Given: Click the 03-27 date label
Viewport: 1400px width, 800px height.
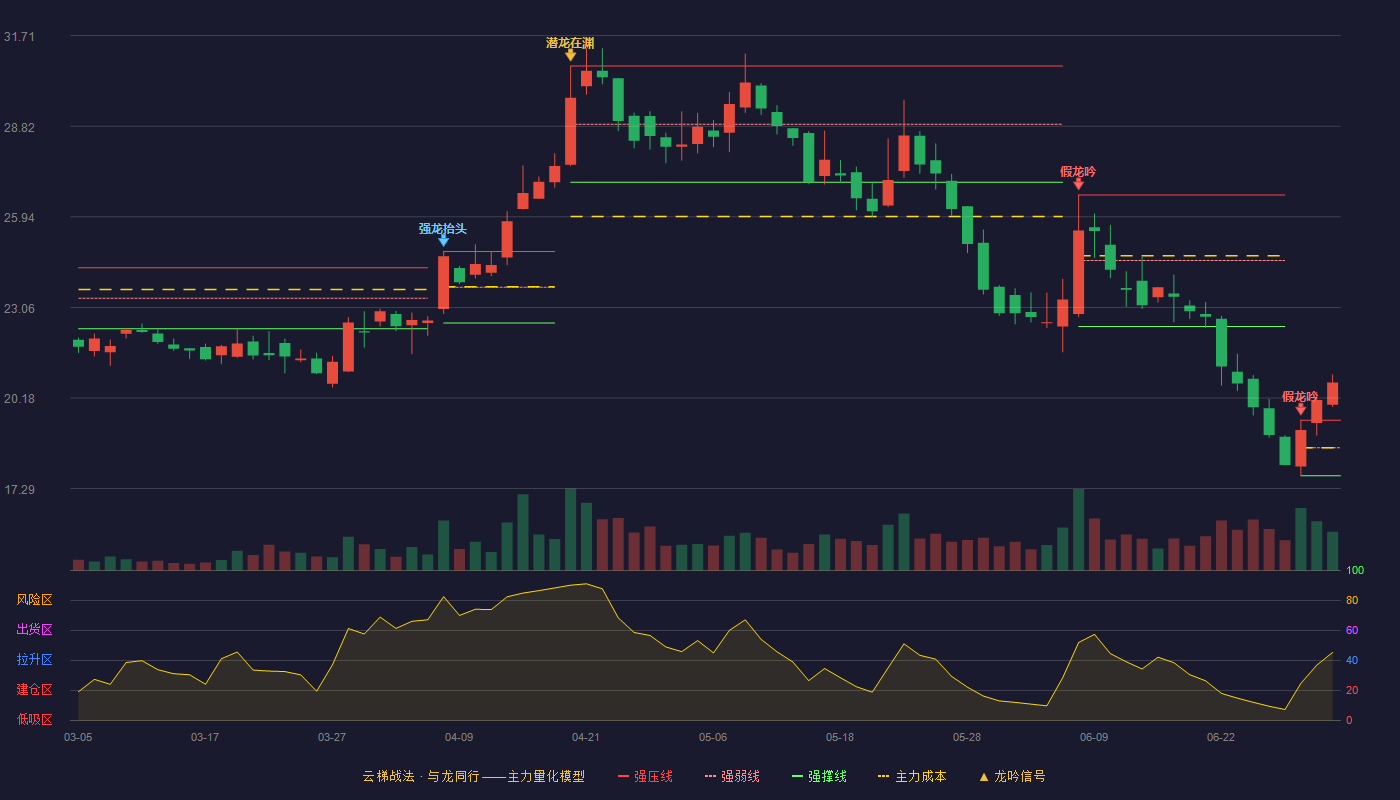Looking at the screenshot, I should (x=332, y=737).
